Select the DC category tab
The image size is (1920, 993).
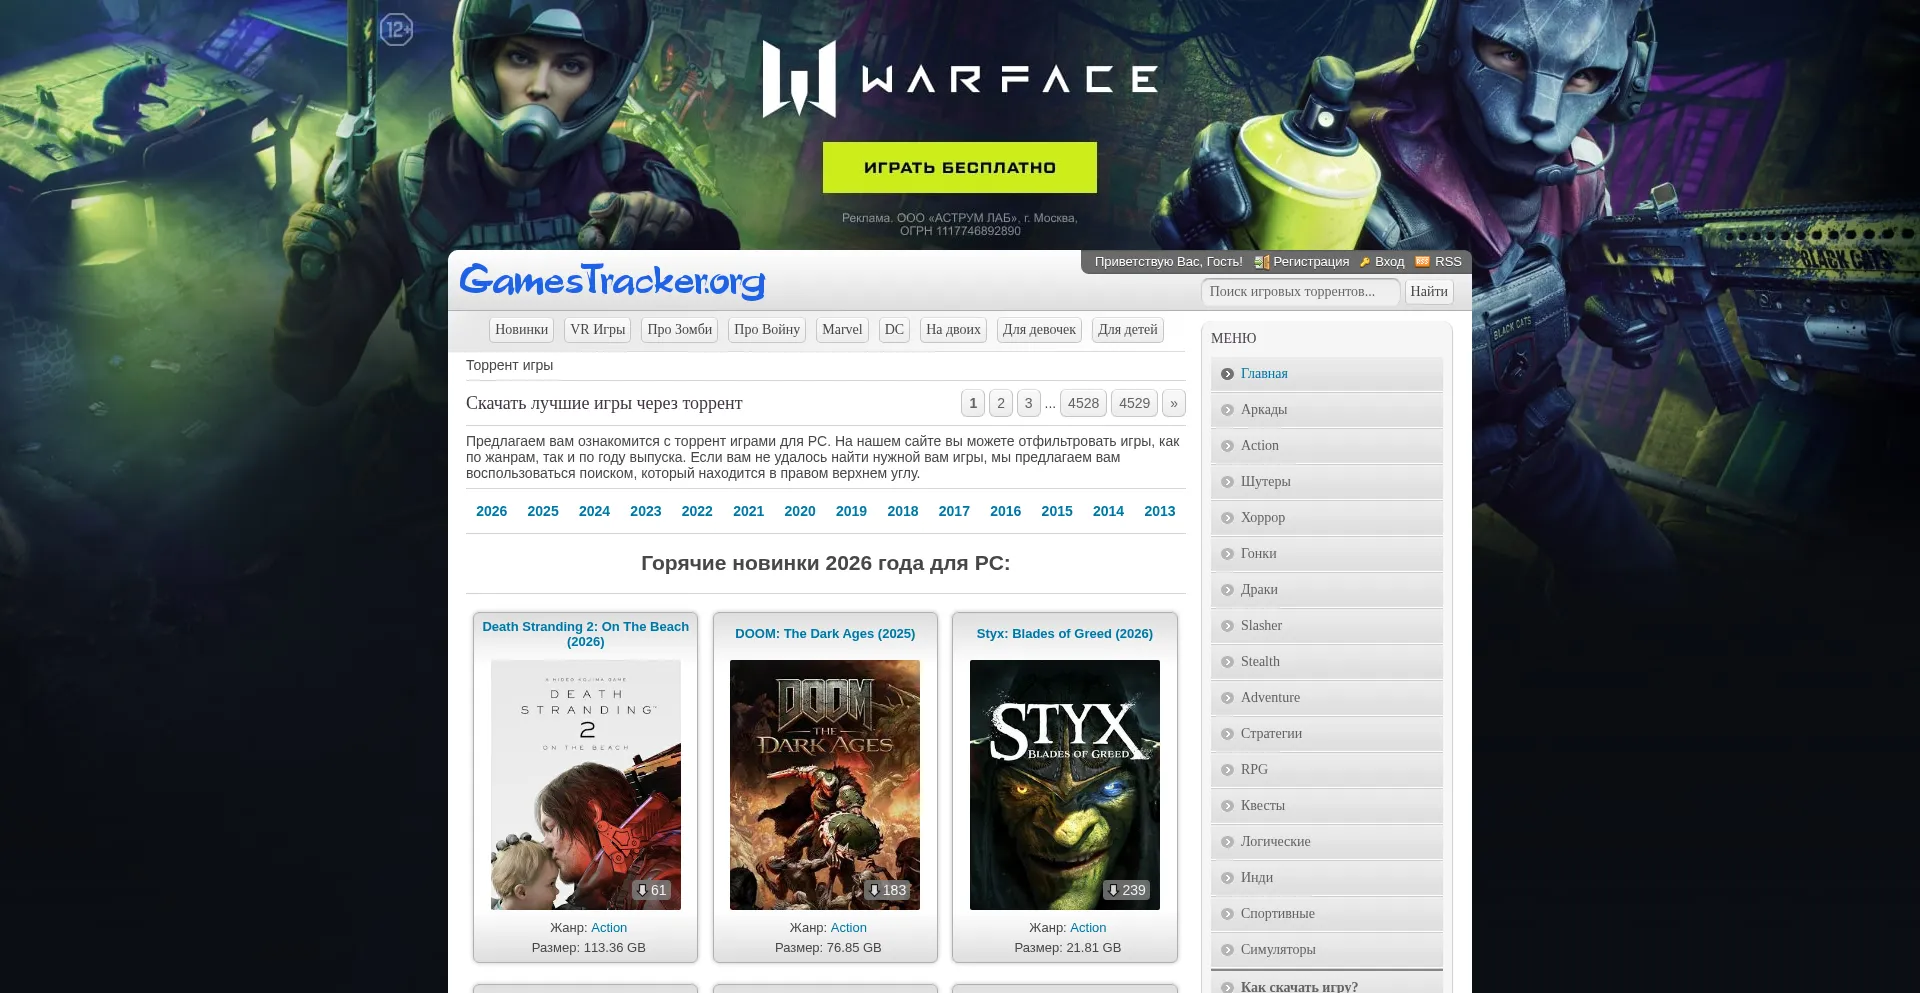894,330
